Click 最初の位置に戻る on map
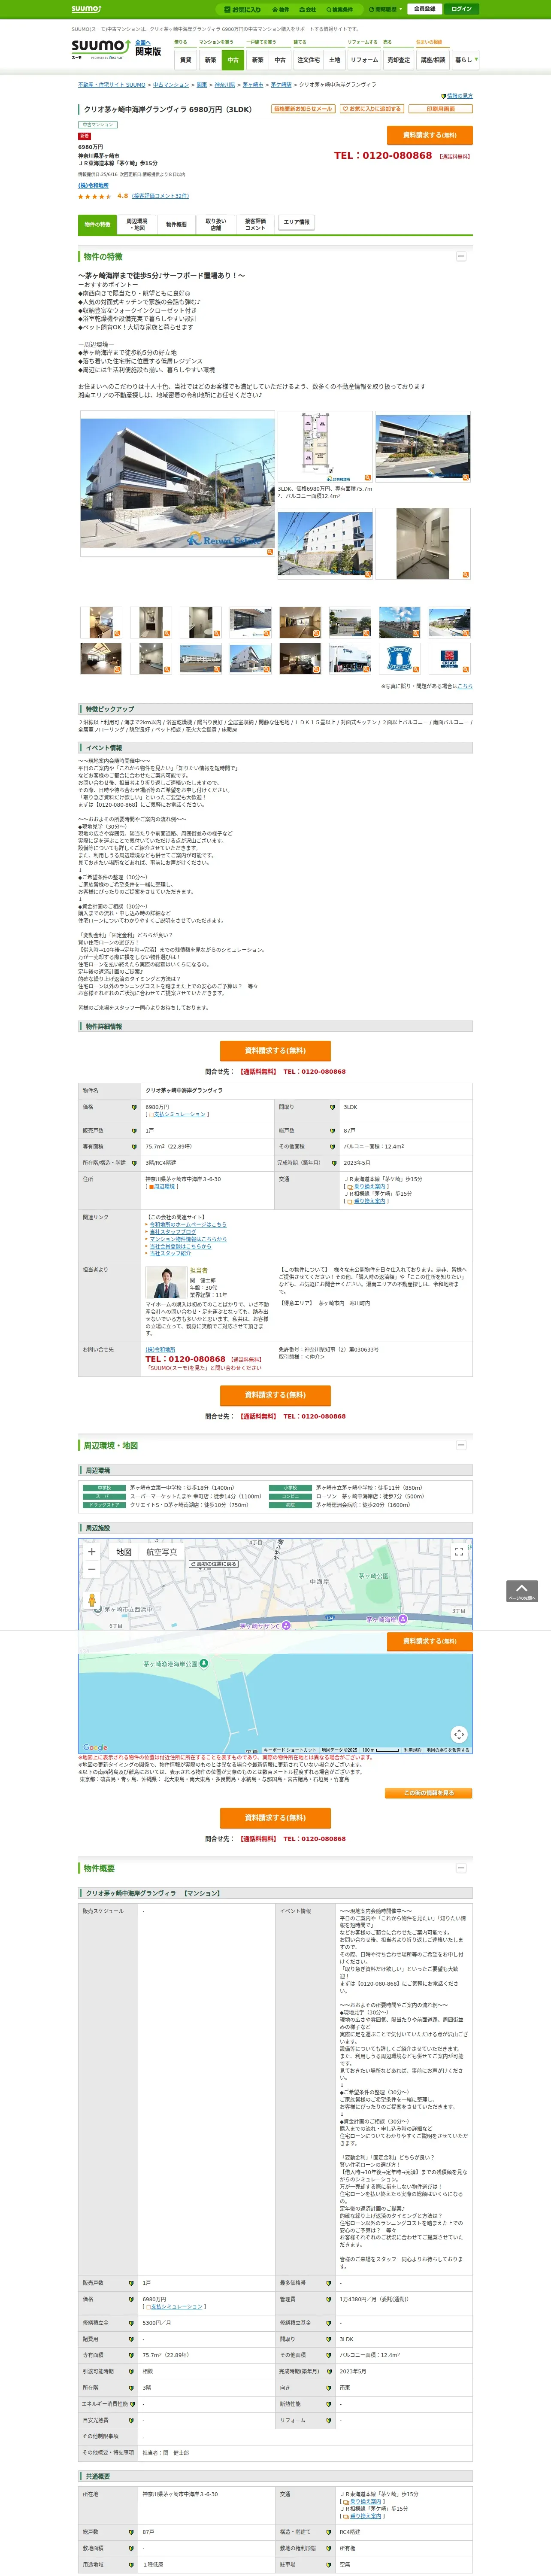 (214, 1564)
